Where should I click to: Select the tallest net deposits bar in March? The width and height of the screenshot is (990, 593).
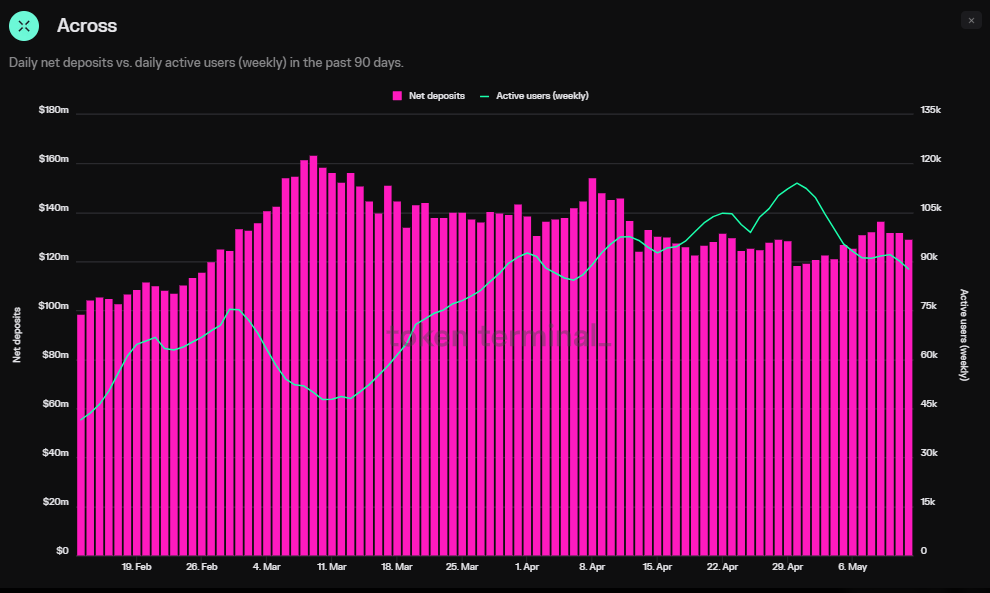point(313,356)
